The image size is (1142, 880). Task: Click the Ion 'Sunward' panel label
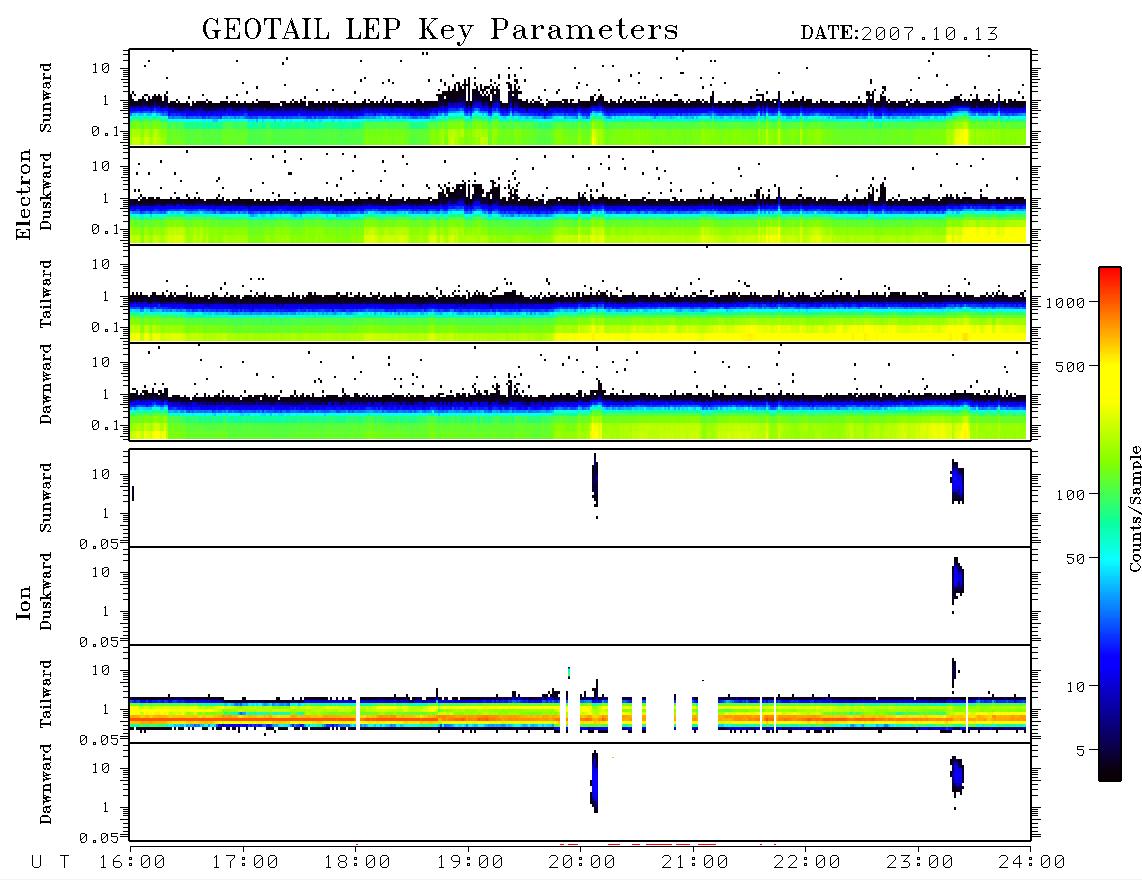(x=46, y=498)
